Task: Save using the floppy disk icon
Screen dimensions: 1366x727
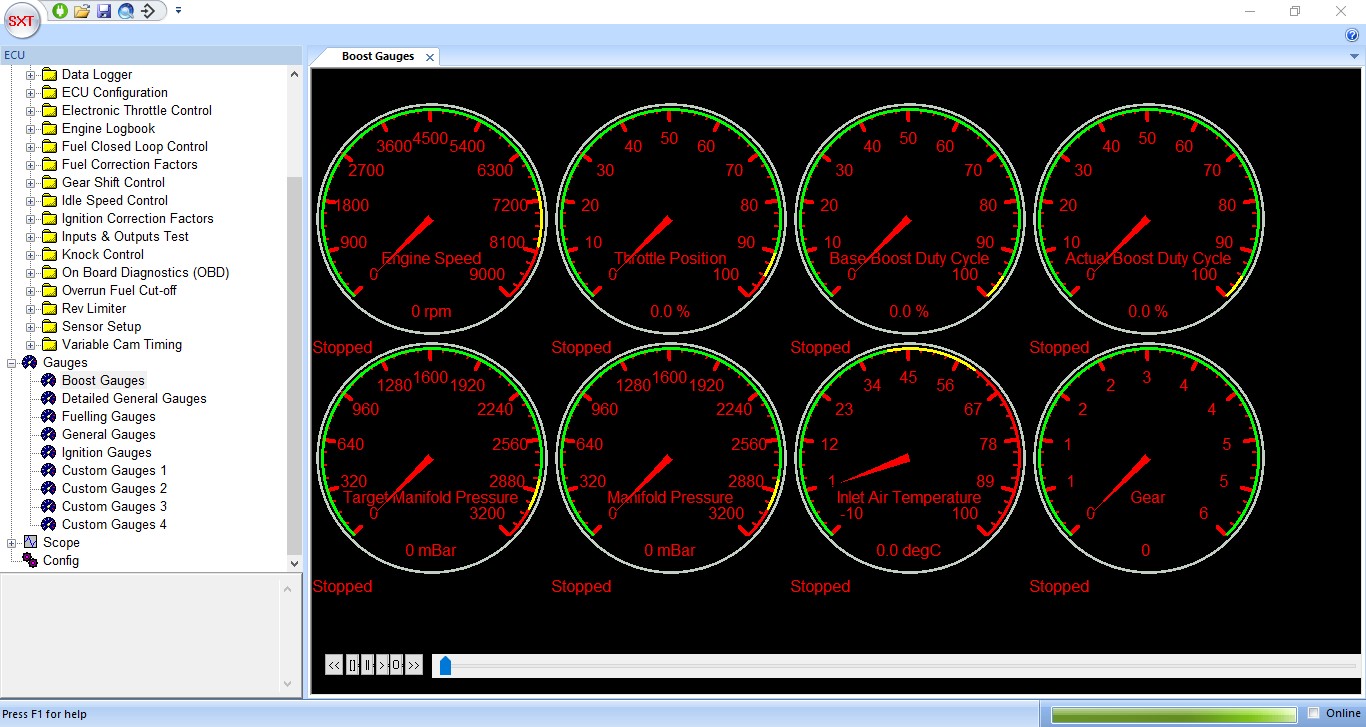Action: point(104,11)
